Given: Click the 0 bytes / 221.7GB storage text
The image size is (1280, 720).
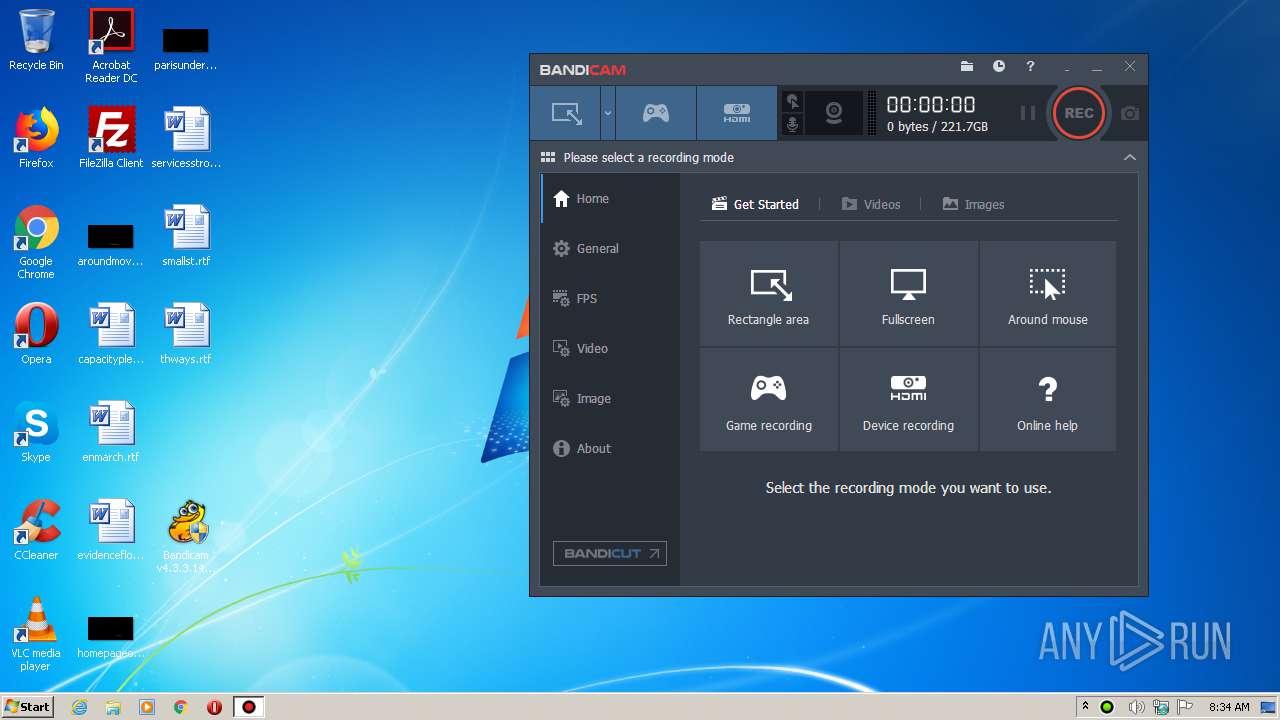Looking at the screenshot, I should pyautogui.click(x=937, y=127).
